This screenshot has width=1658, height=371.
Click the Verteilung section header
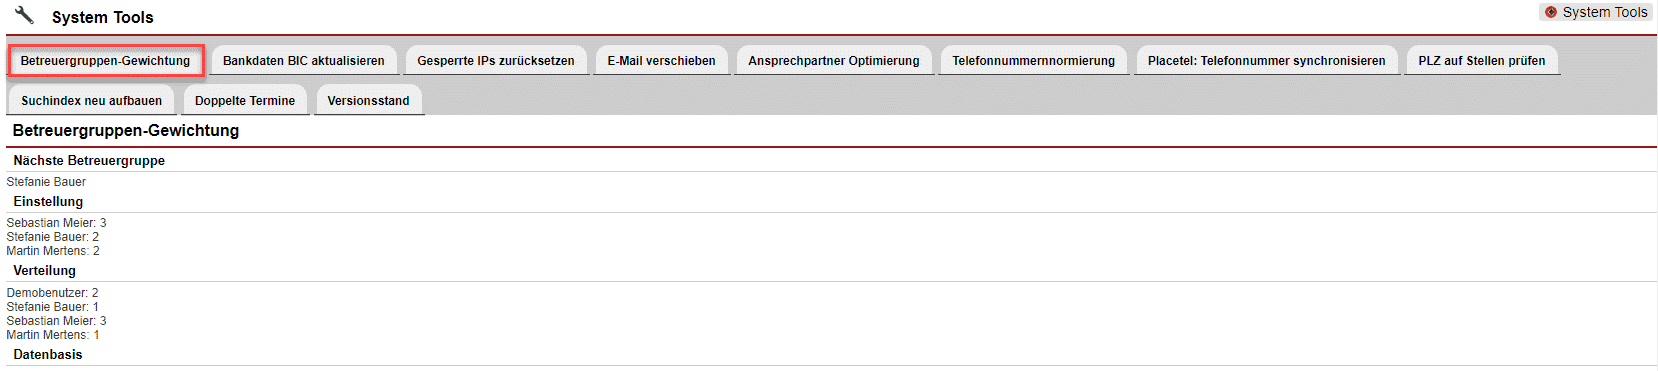tap(44, 270)
